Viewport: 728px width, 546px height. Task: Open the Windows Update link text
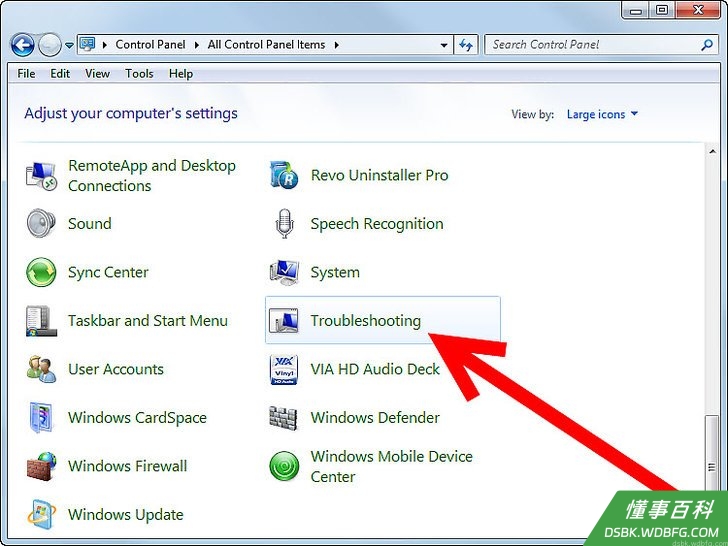tap(126, 514)
